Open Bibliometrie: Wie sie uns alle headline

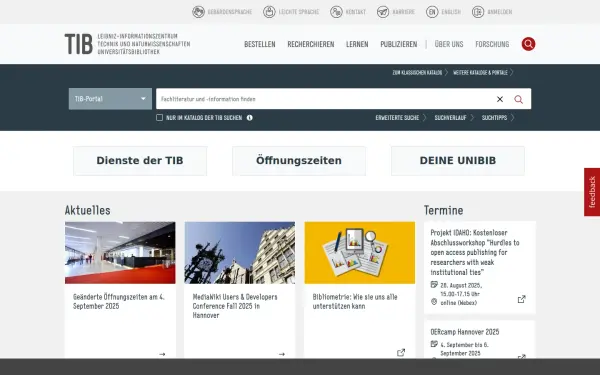pos(355,302)
